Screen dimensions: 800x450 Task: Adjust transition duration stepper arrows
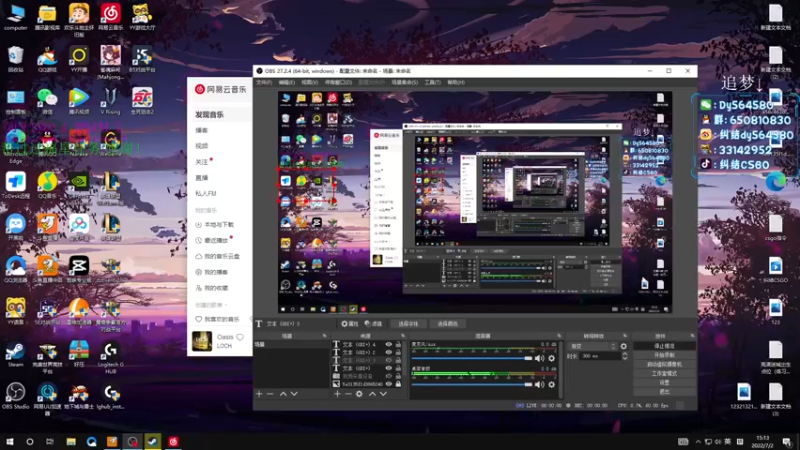click(624, 356)
